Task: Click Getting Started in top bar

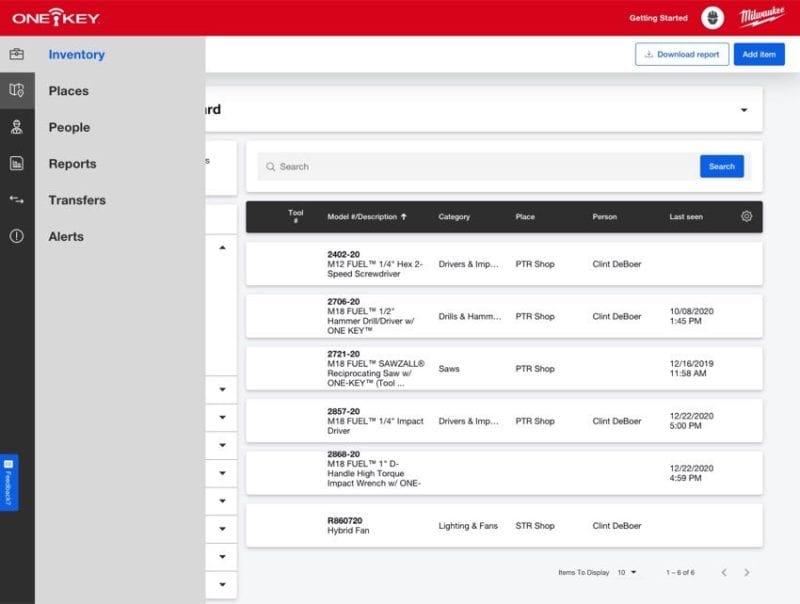Action: (x=658, y=17)
